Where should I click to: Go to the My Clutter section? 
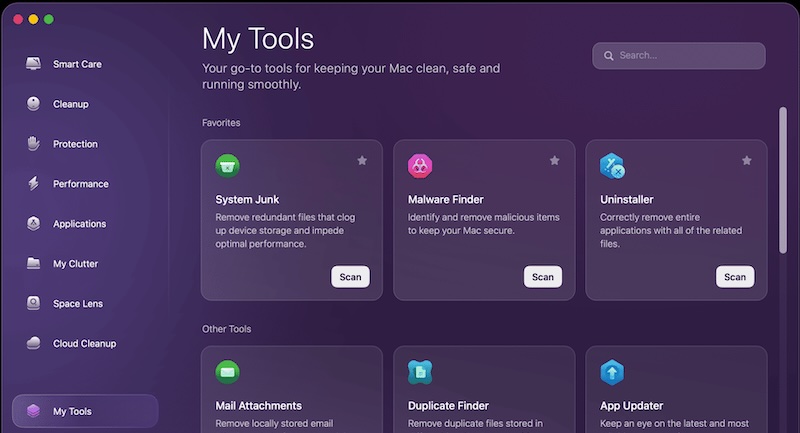[76, 264]
